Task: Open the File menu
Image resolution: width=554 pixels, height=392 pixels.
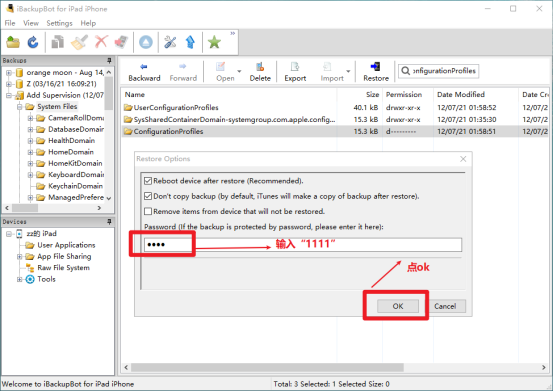Action: click(10, 23)
